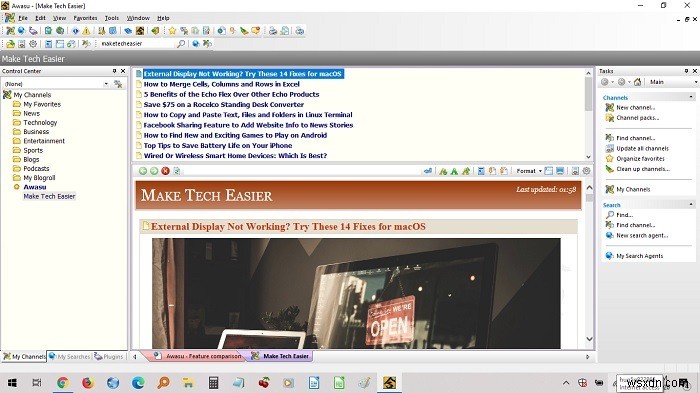Image resolution: width=700 pixels, height=393 pixels.
Task: Click the printer icon in the main toolbar
Action: [x=272, y=31]
